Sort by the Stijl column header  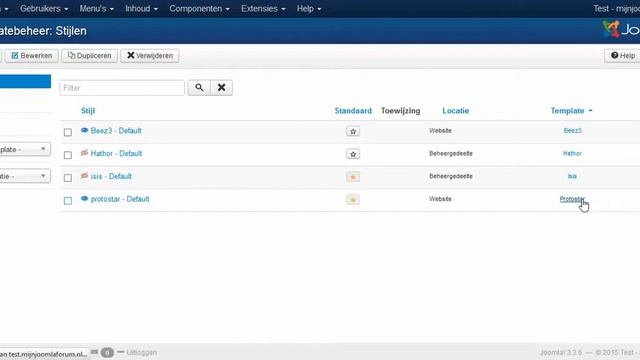(x=88, y=111)
